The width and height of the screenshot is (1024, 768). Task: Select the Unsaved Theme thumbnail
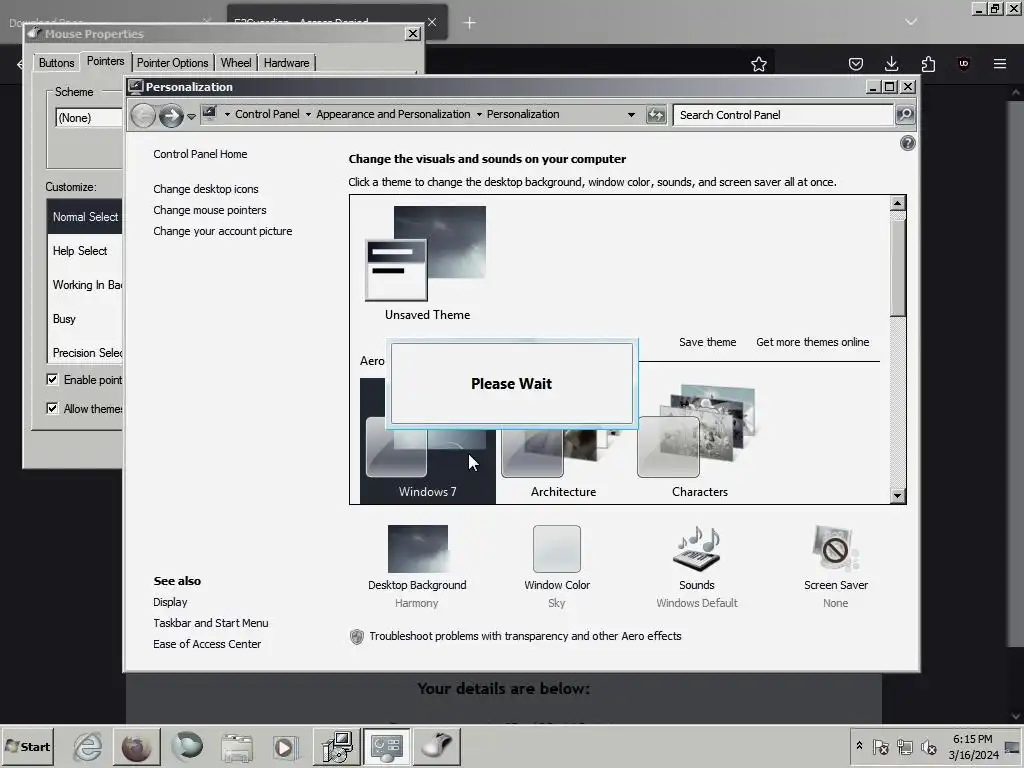(426, 263)
